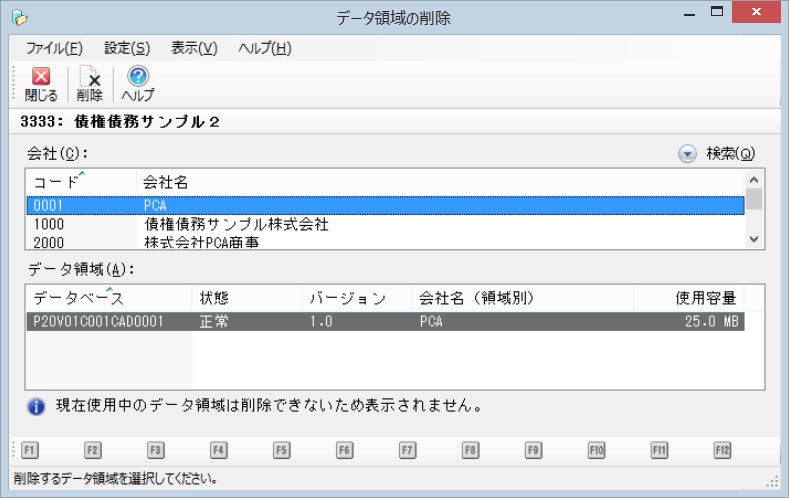Viewport: 789px width, 498px height.
Task: Expand the 検索(Q) search panel arrow
Action: (x=687, y=153)
